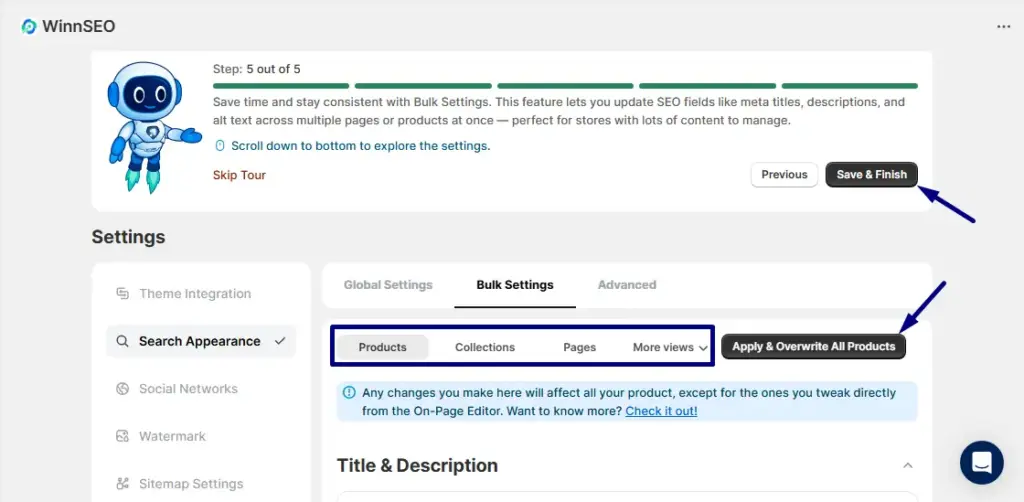Click the third tour progress segment

(566, 86)
